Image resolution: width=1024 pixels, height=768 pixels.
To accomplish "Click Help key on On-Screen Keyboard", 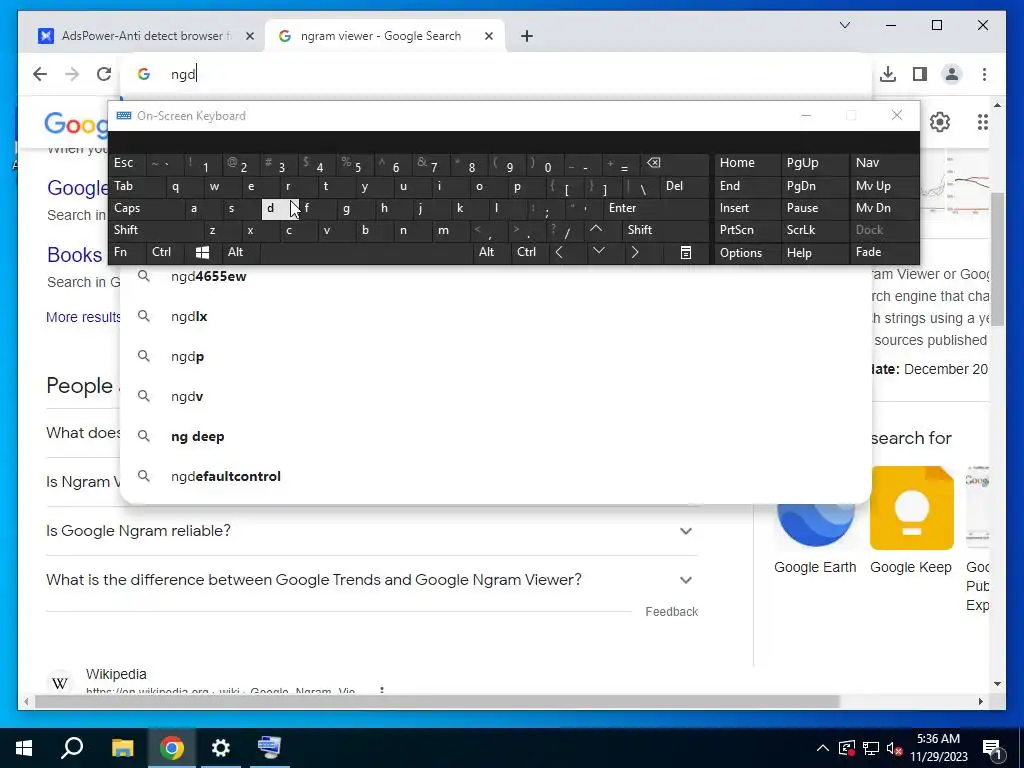I will [x=814, y=253].
